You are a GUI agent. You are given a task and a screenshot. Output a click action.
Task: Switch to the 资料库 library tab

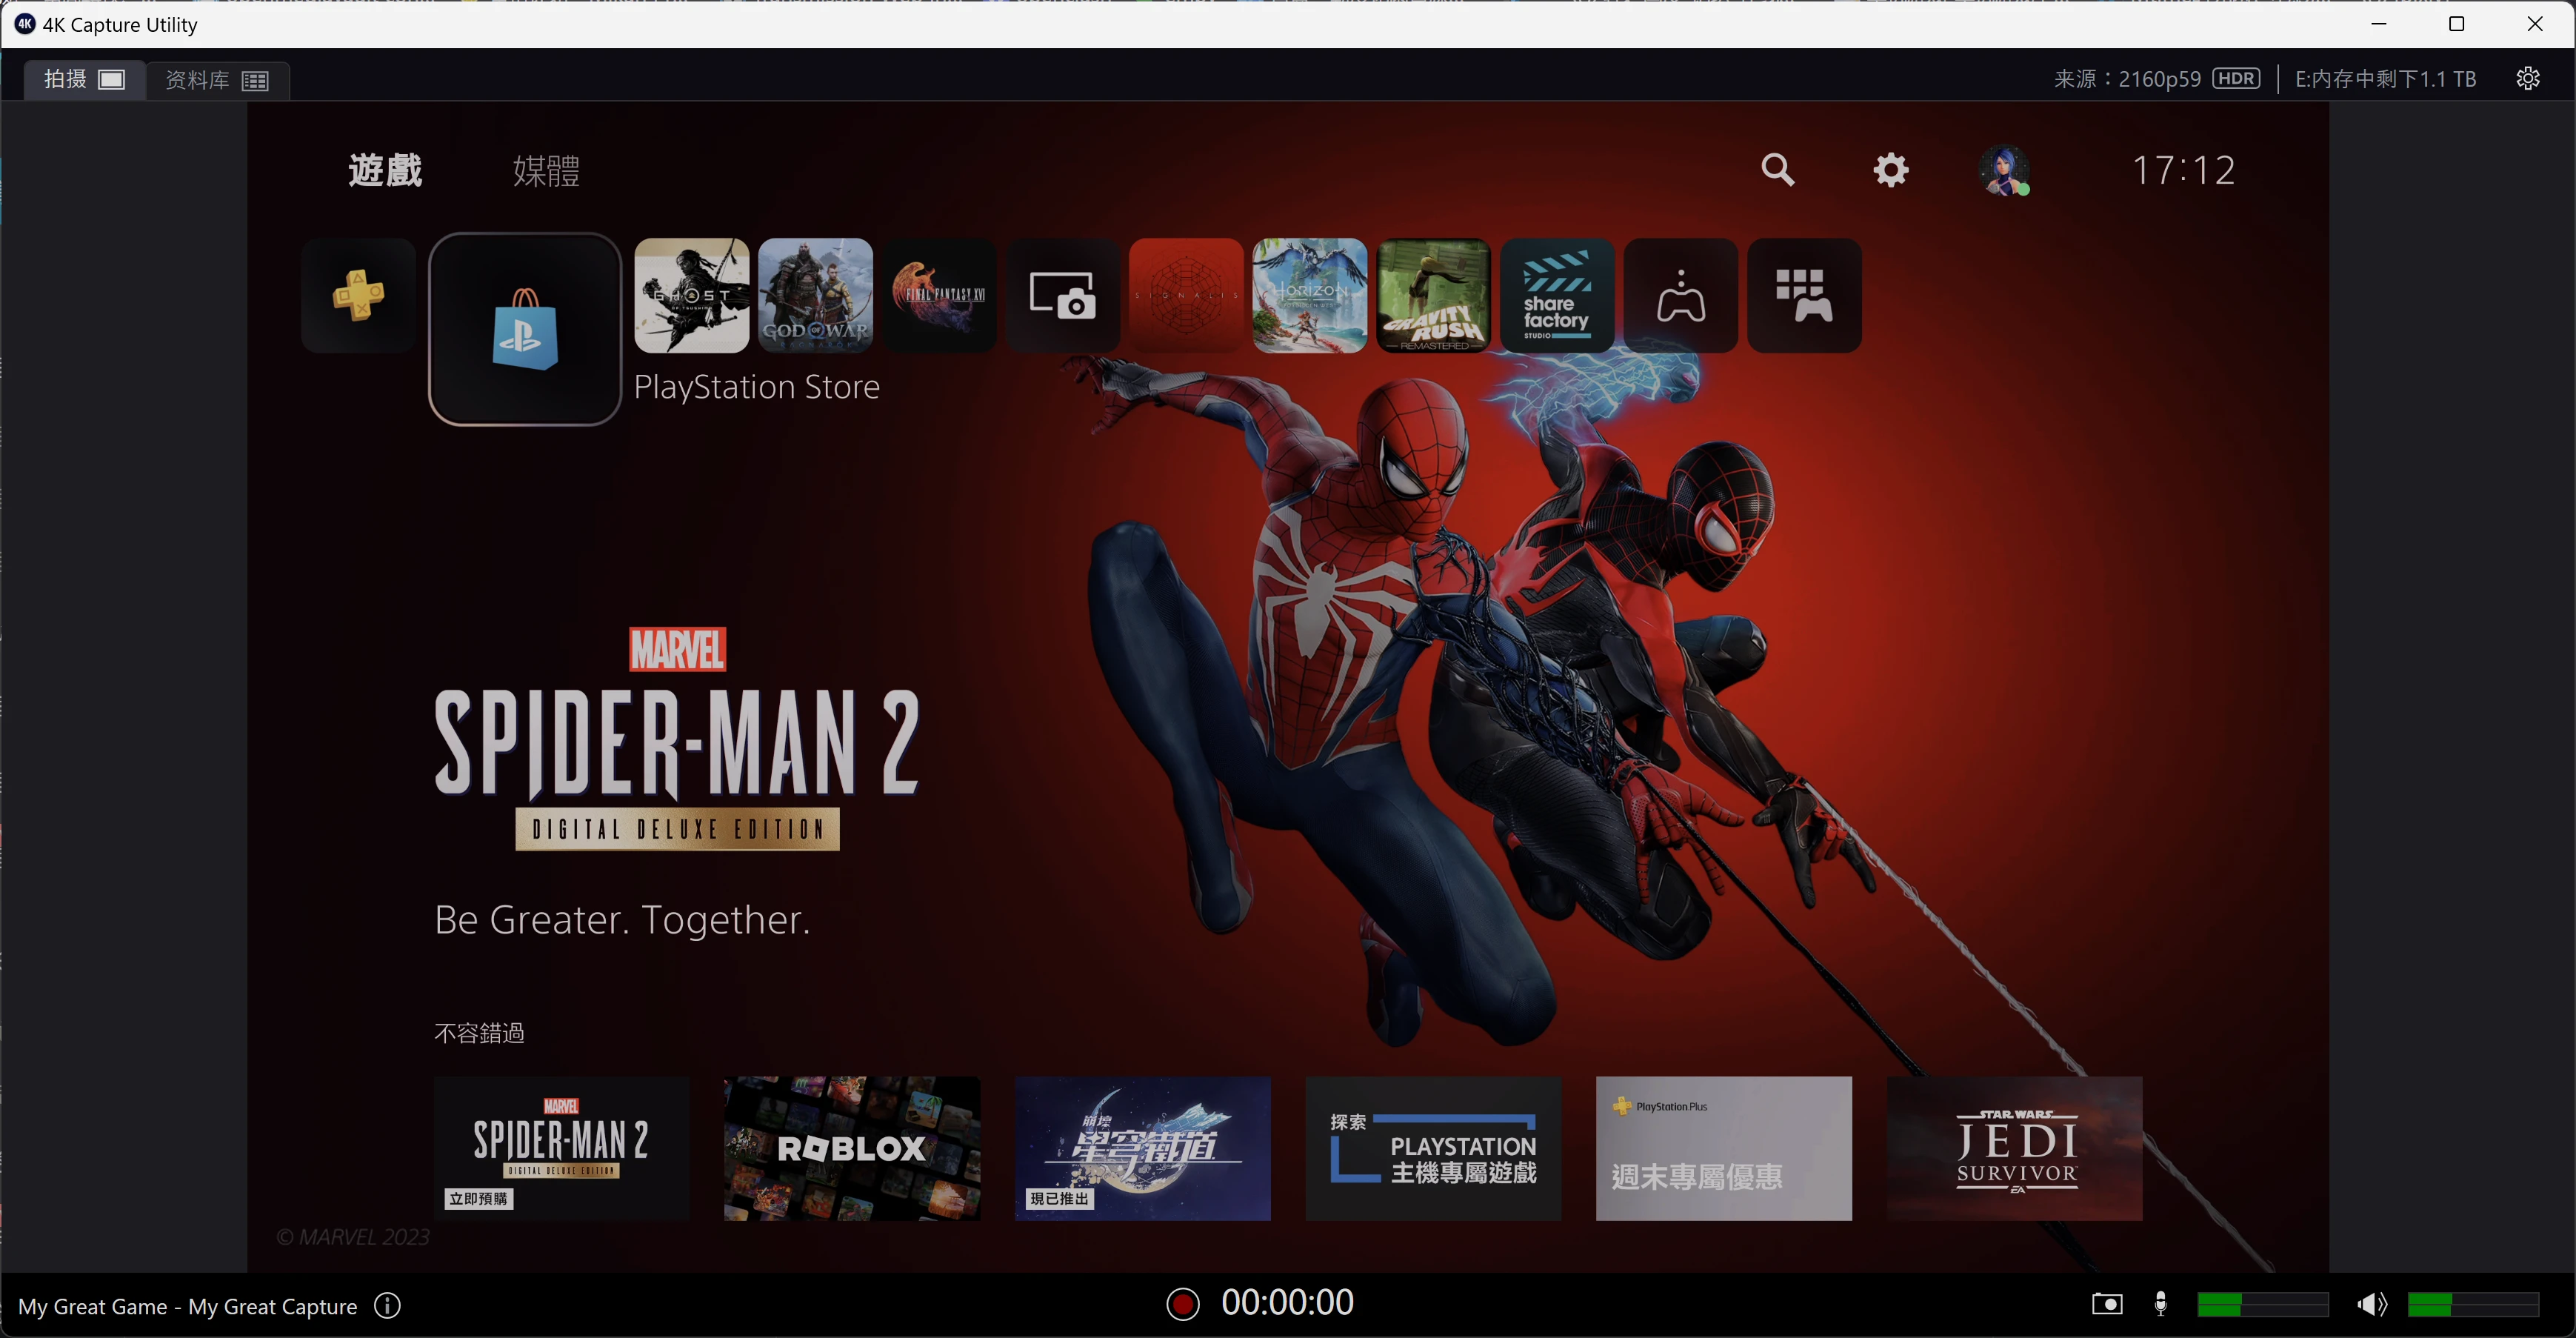(217, 80)
